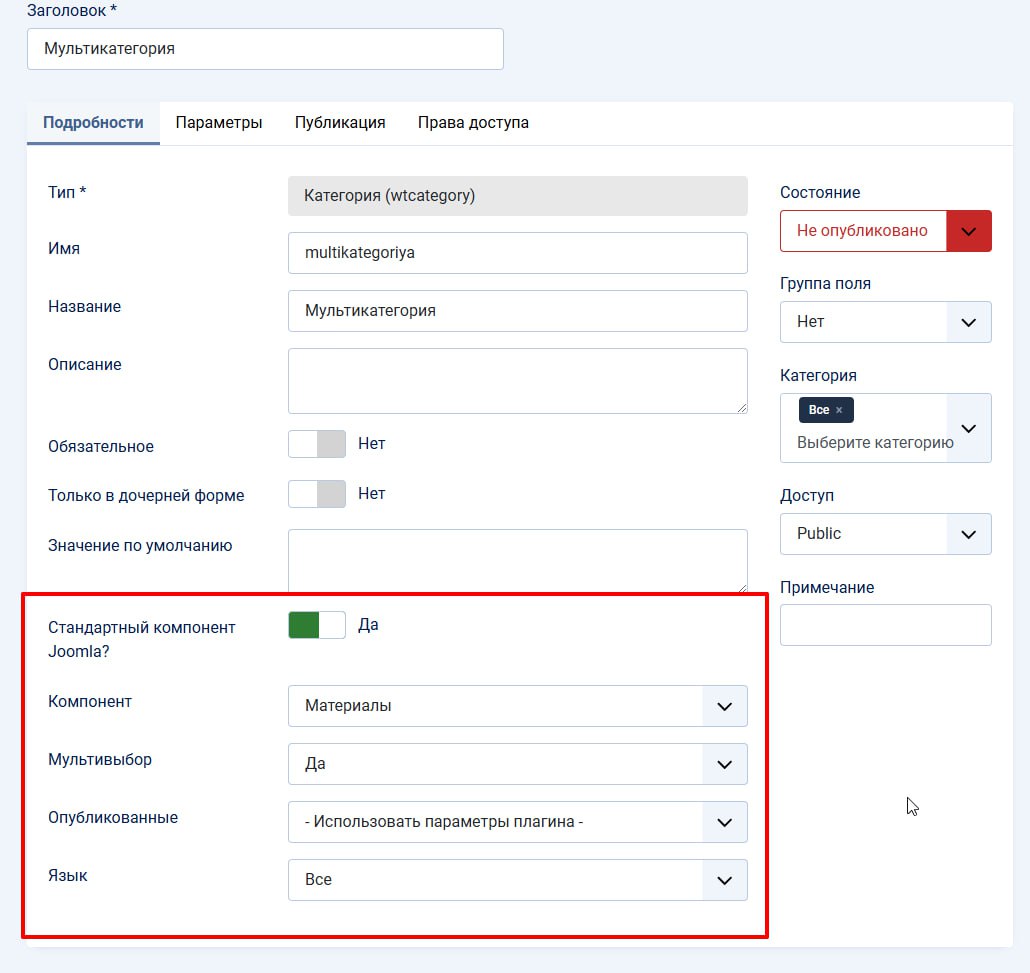1030x973 pixels.
Task: Click the Состояние label
Action: 820,192
